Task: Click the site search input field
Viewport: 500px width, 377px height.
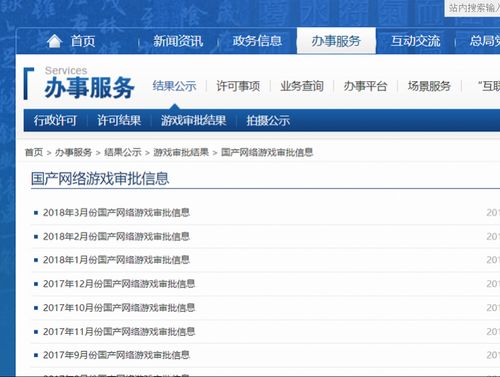Action: point(473,8)
